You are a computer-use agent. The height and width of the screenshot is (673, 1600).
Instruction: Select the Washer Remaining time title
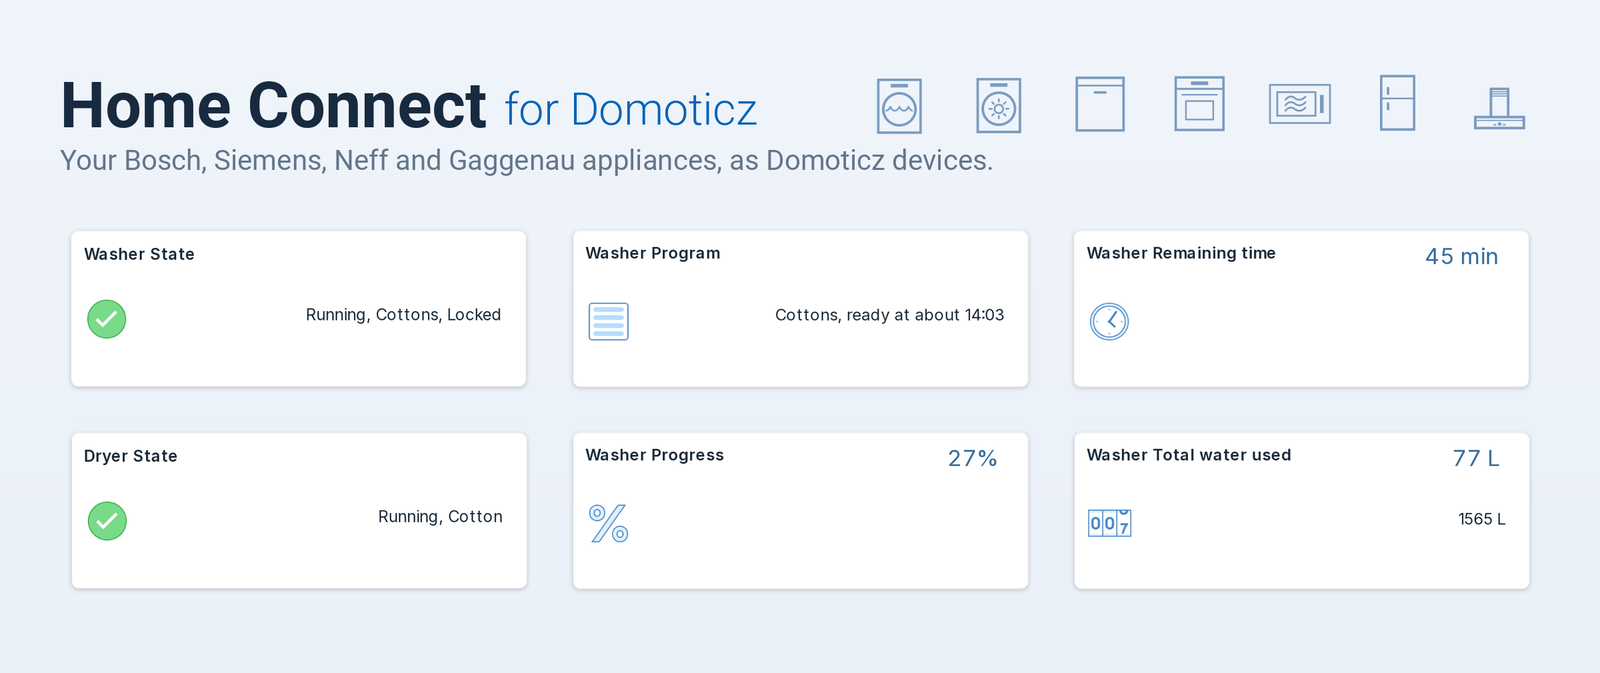tap(1181, 254)
